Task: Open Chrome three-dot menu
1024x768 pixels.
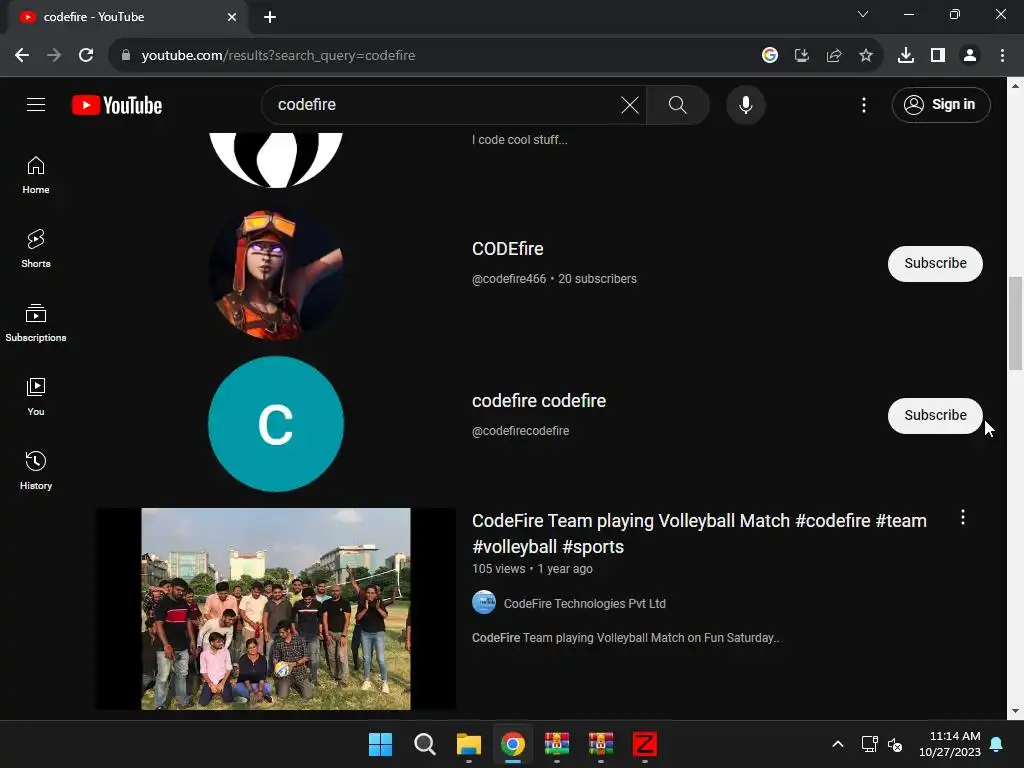Action: (1002, 55)
